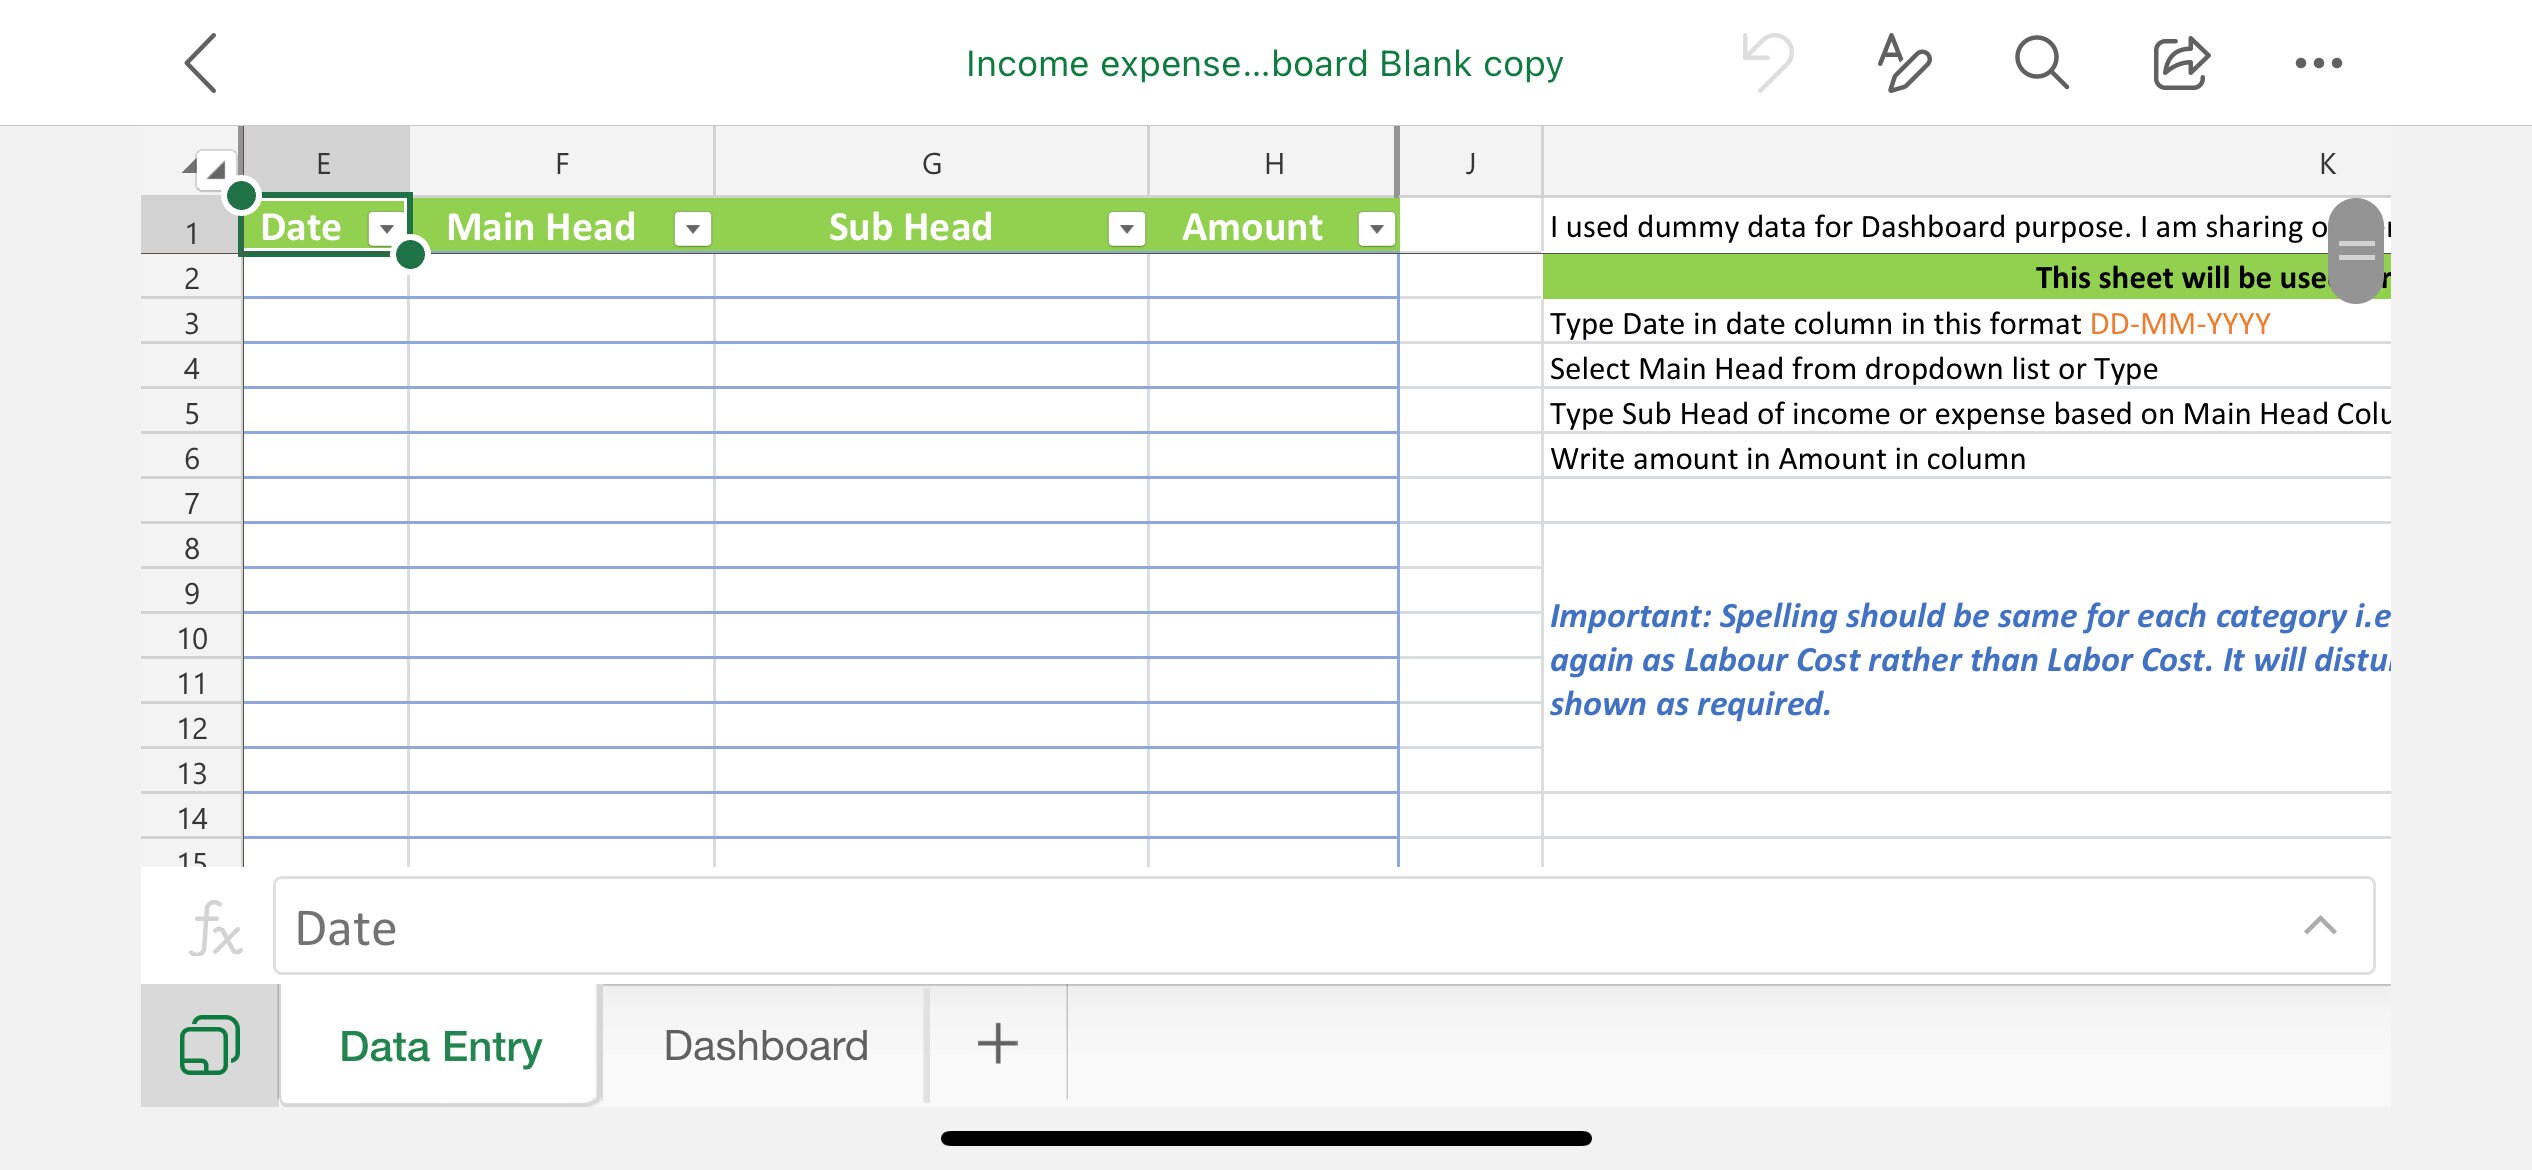This screenshot has height=1170, width=2532.
Task: Select the Data Entry tab
Action: coord(438,1045)
